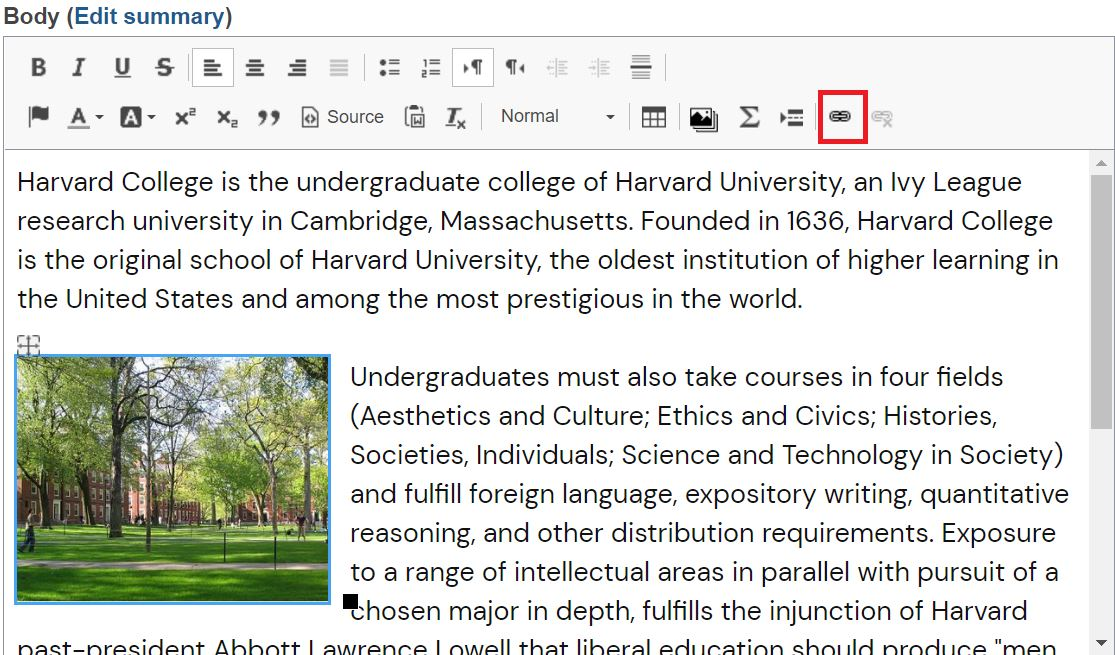Toggle underline formatting

tap(122, 68)
